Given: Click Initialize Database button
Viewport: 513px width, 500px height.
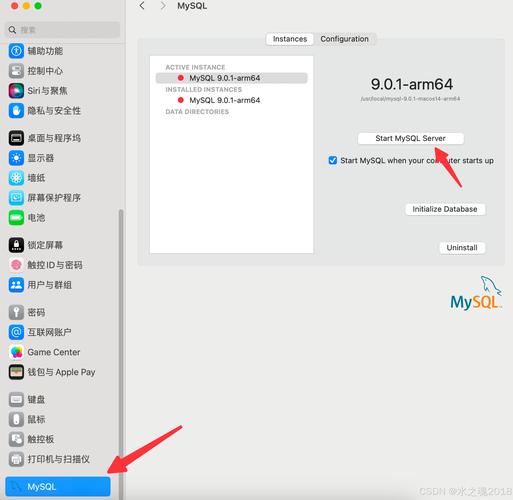Looking at the screenshot, I should click(x=445, y=209).
